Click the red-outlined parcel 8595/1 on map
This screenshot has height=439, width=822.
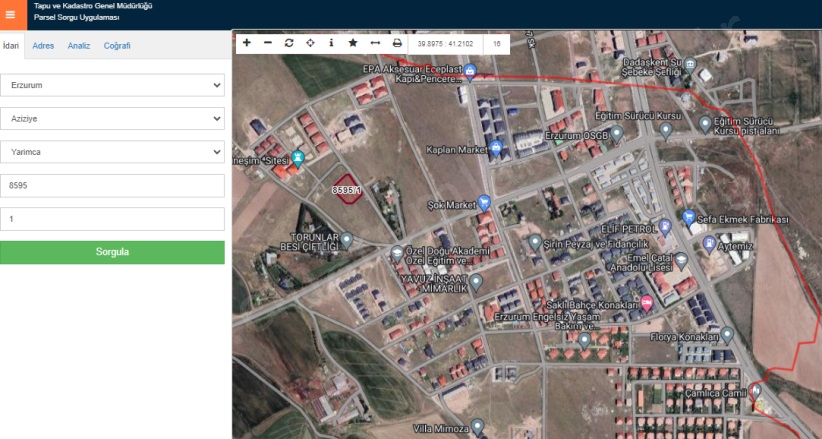tap(344, 188)
